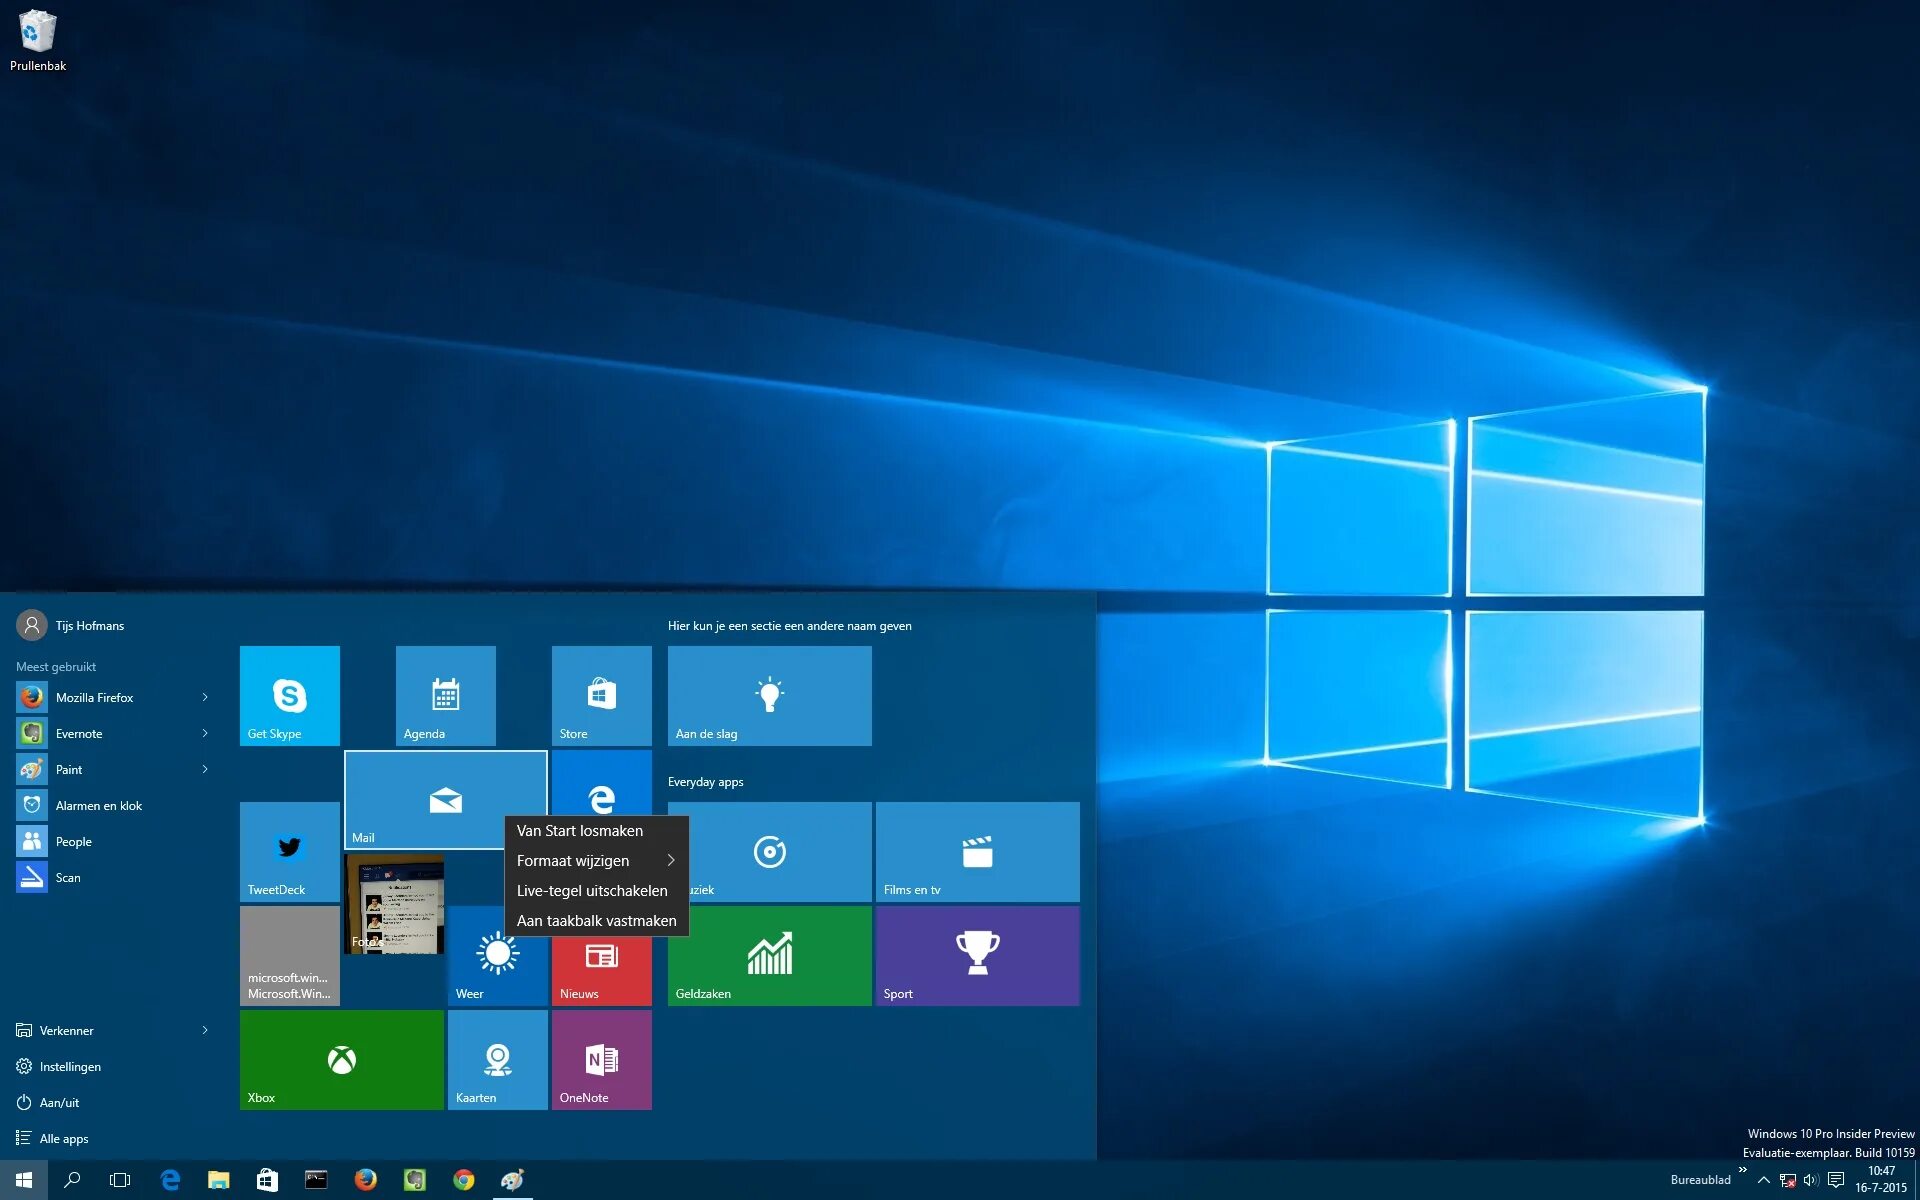
Task: Open the Task View taskbar button
Action: (120, 1180)
